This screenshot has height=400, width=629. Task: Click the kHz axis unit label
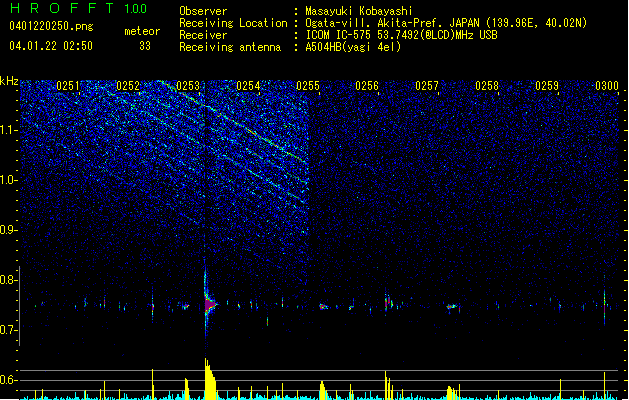tap(9, 81)
